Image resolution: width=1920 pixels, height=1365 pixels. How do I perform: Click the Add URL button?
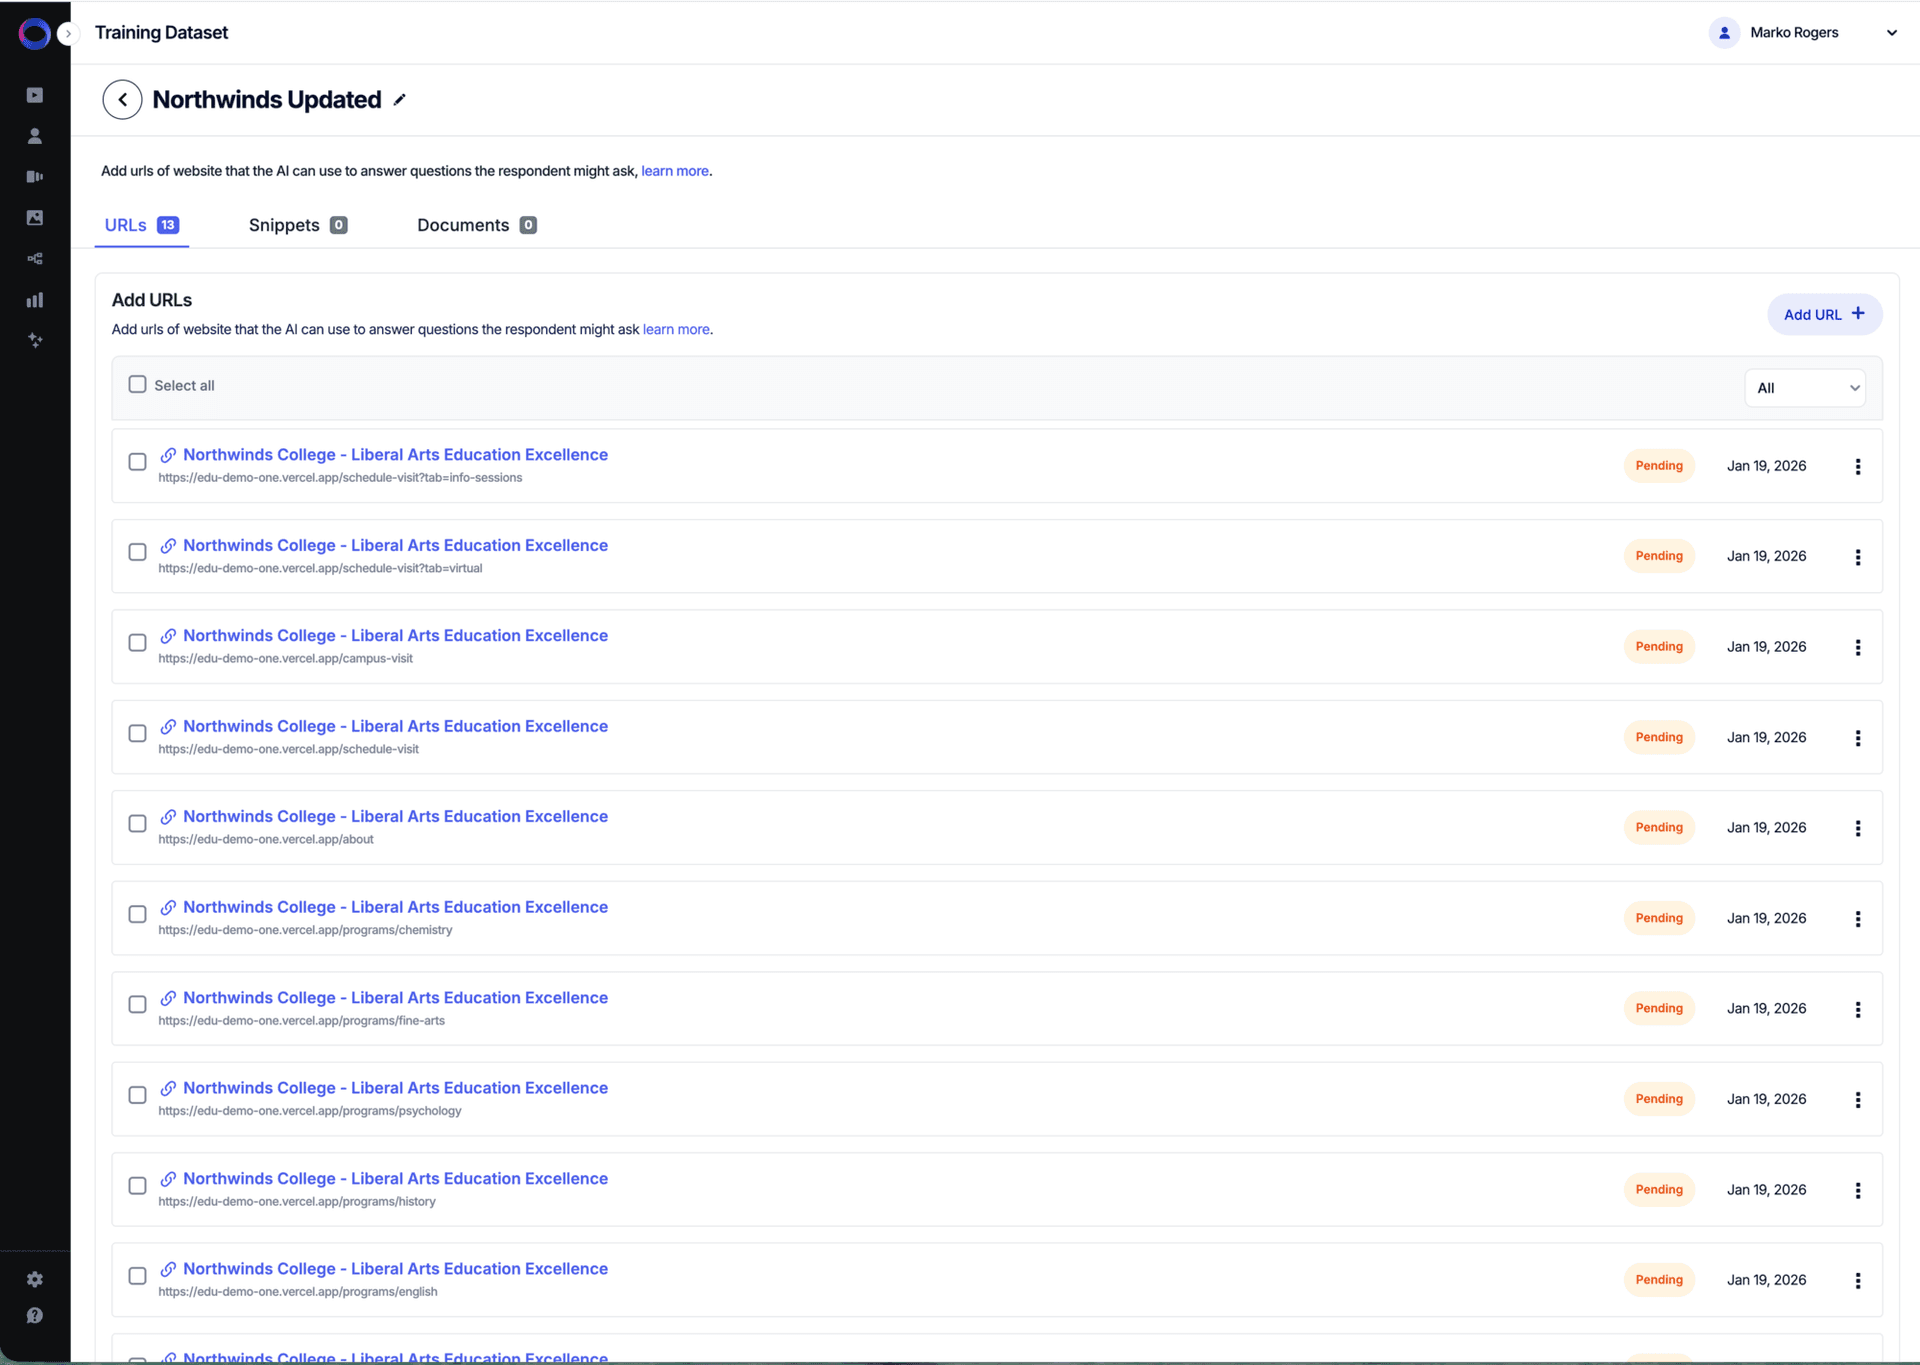tap(1824, 314)
